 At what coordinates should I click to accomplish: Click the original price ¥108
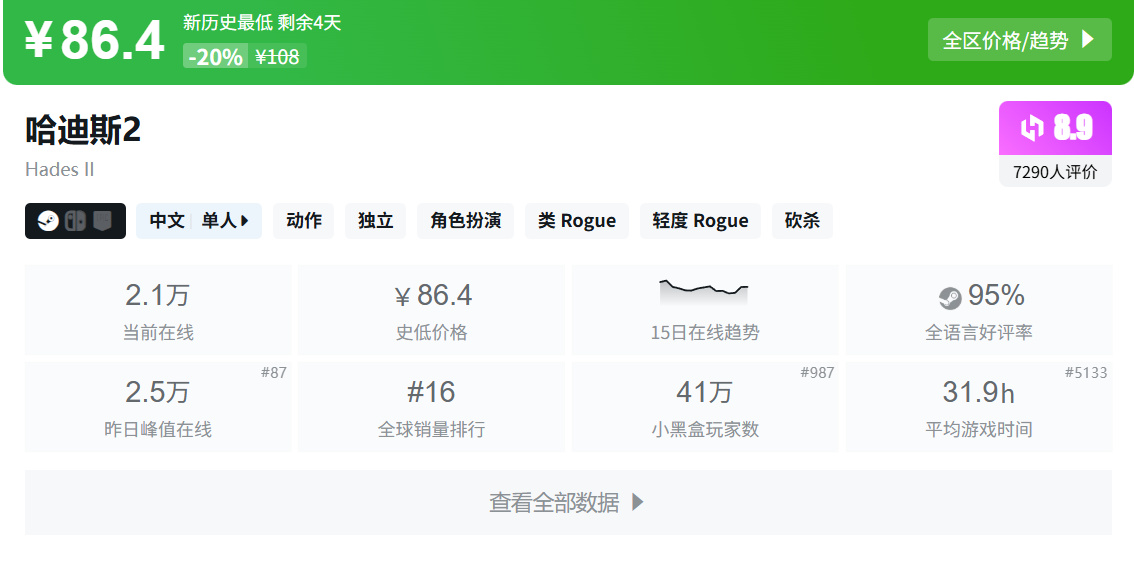click(x=278, y=56)
